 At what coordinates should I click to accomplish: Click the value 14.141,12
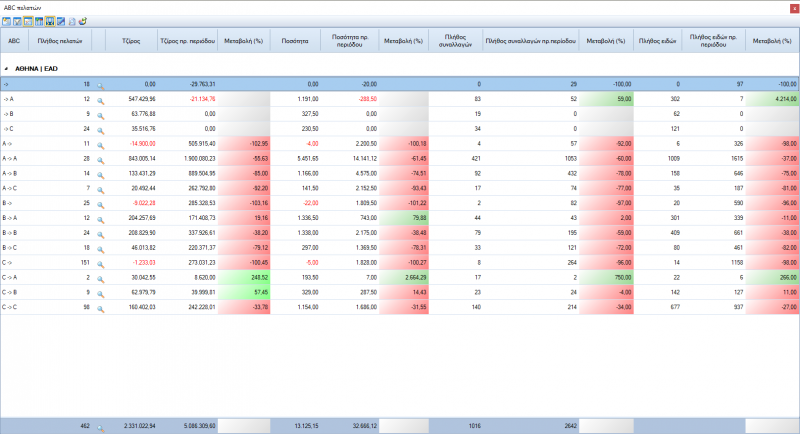point(365,159)
